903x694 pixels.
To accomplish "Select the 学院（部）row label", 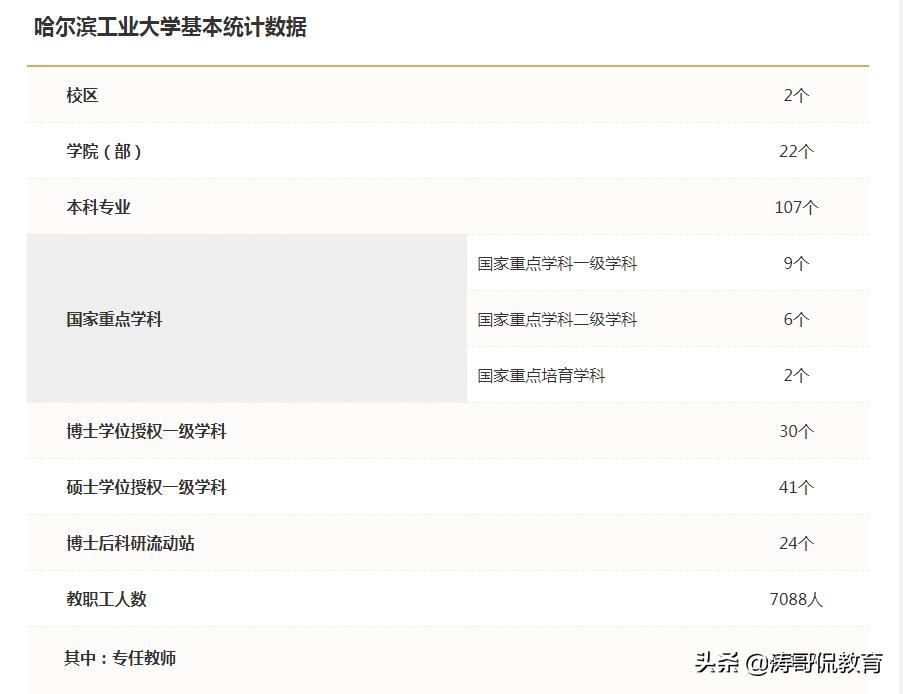I will (105, 151).
